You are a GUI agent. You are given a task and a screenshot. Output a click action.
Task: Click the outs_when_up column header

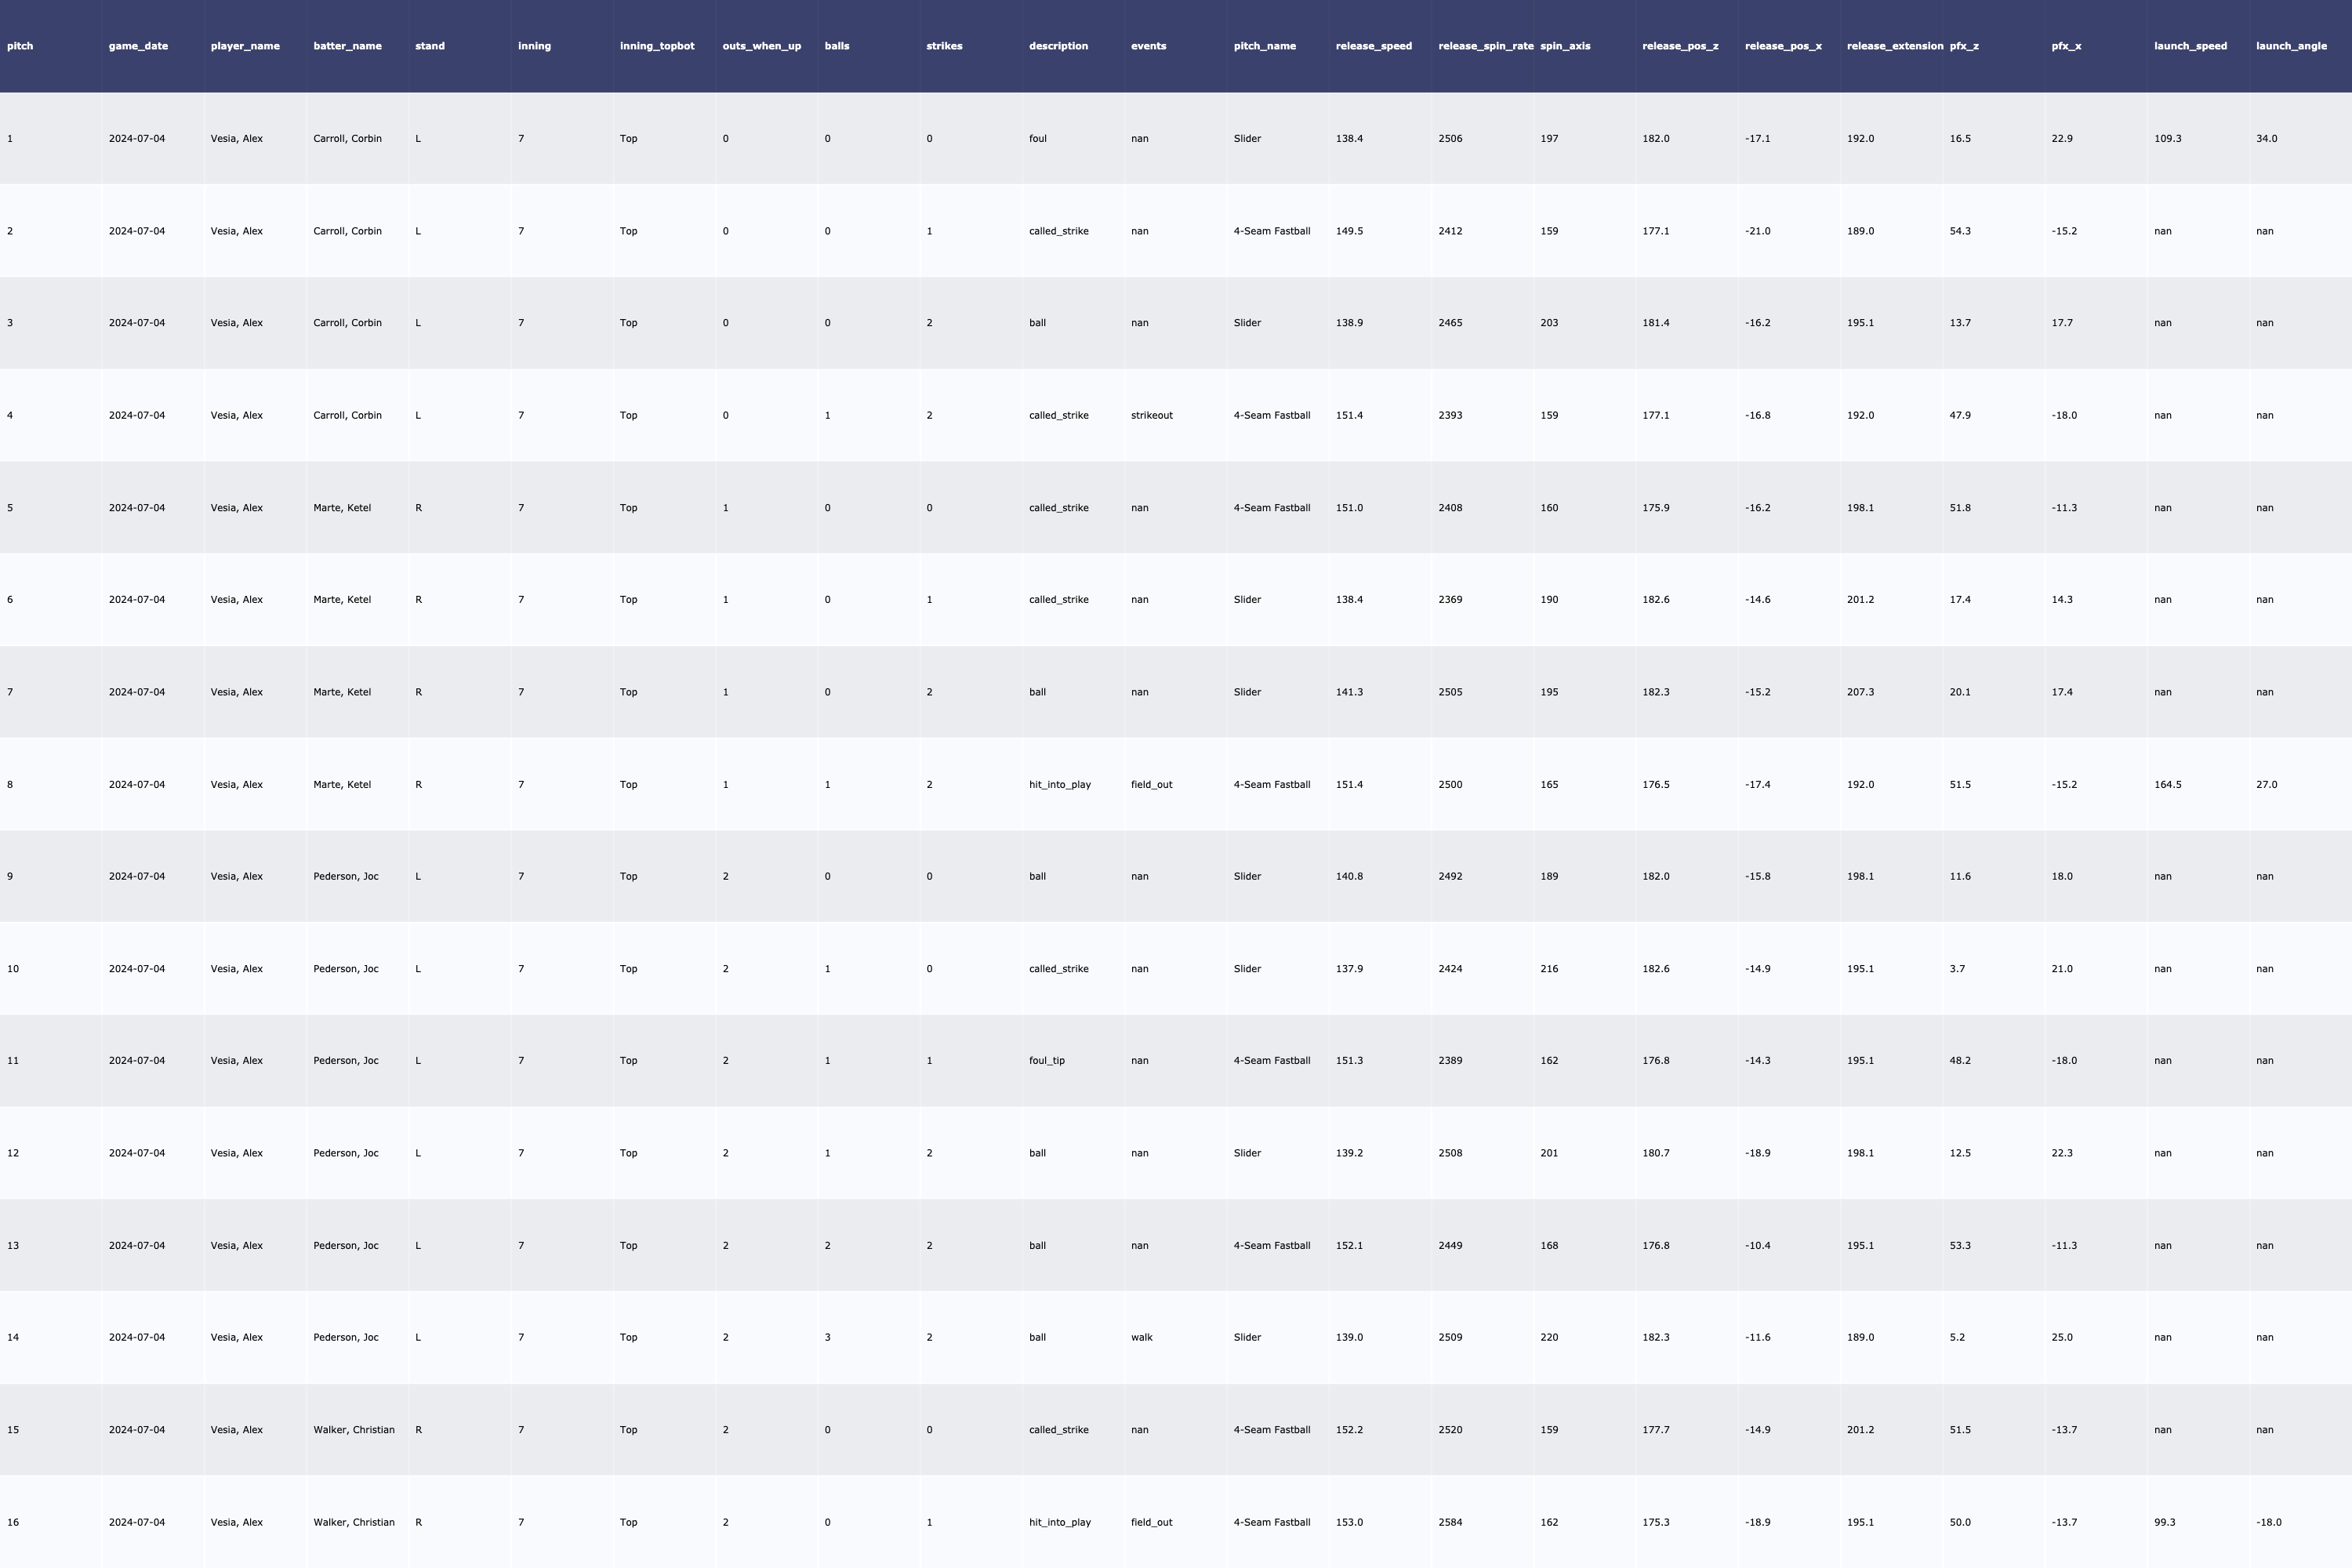pyautogui.click(x=761, y=46)
